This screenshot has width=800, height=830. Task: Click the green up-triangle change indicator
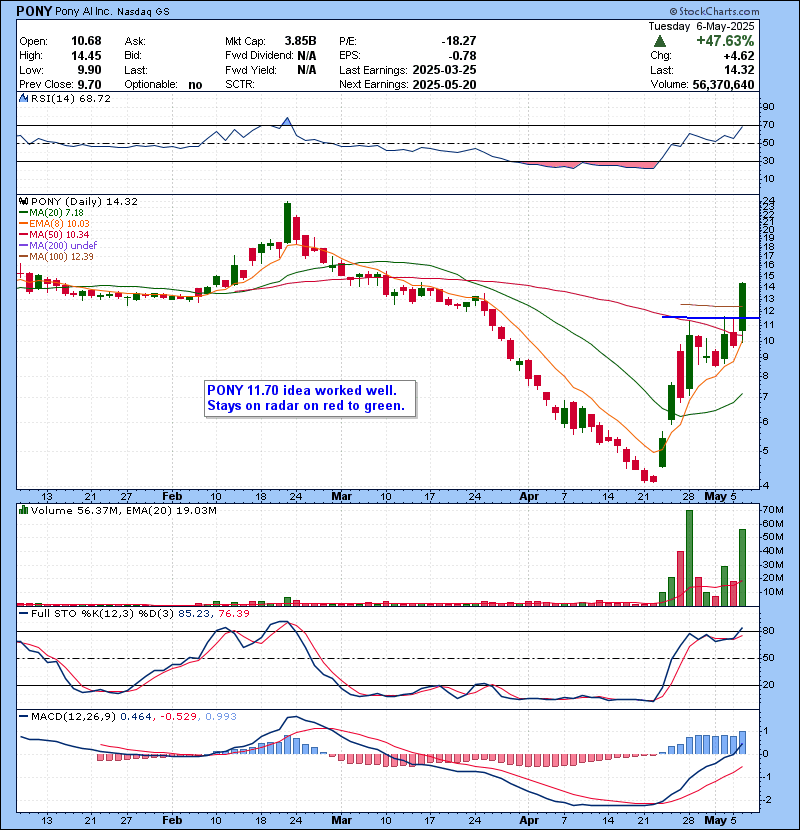[660, 41]
